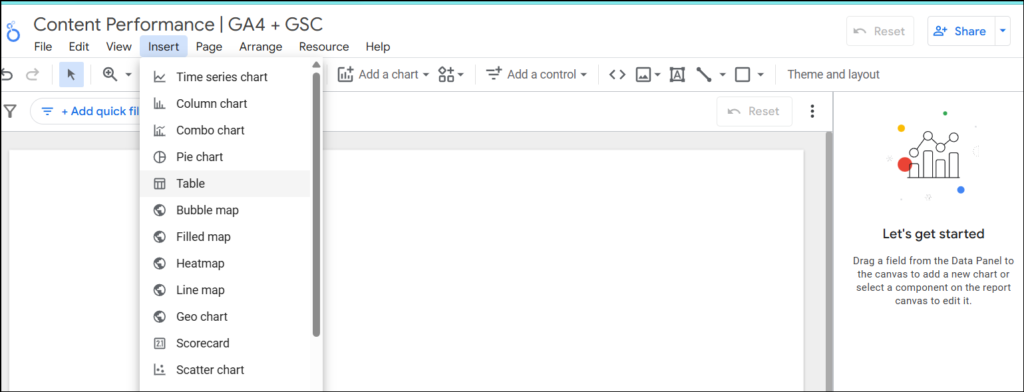Insert a Scorecard
This screenshot has height=392, width=1024.
[x=225, y=343]
